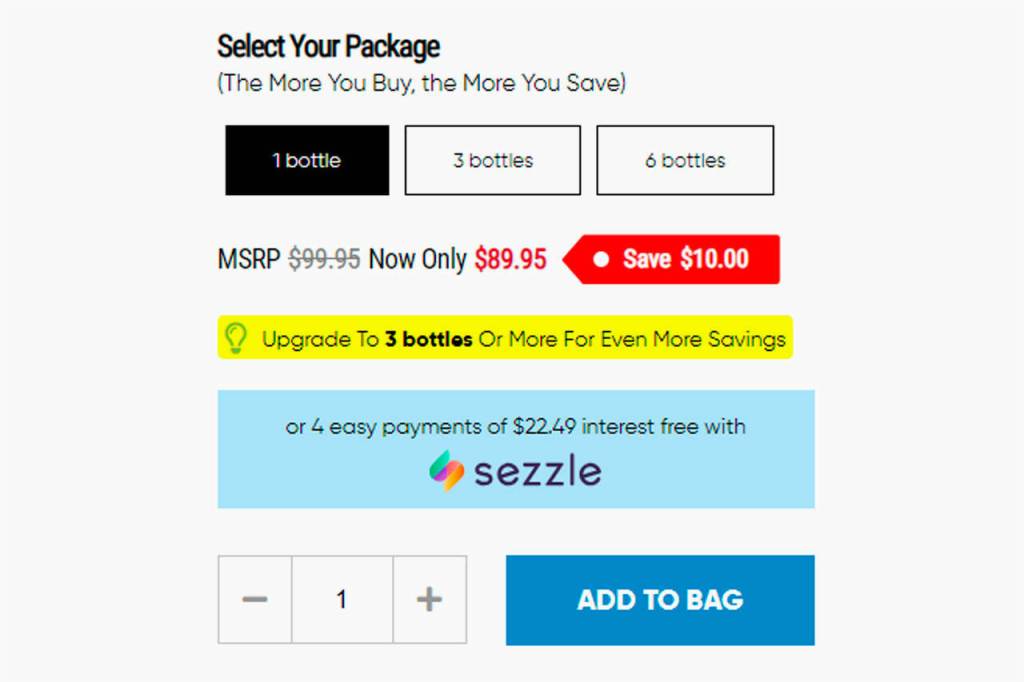Decrease quantity with the minus button

[255, 600]
